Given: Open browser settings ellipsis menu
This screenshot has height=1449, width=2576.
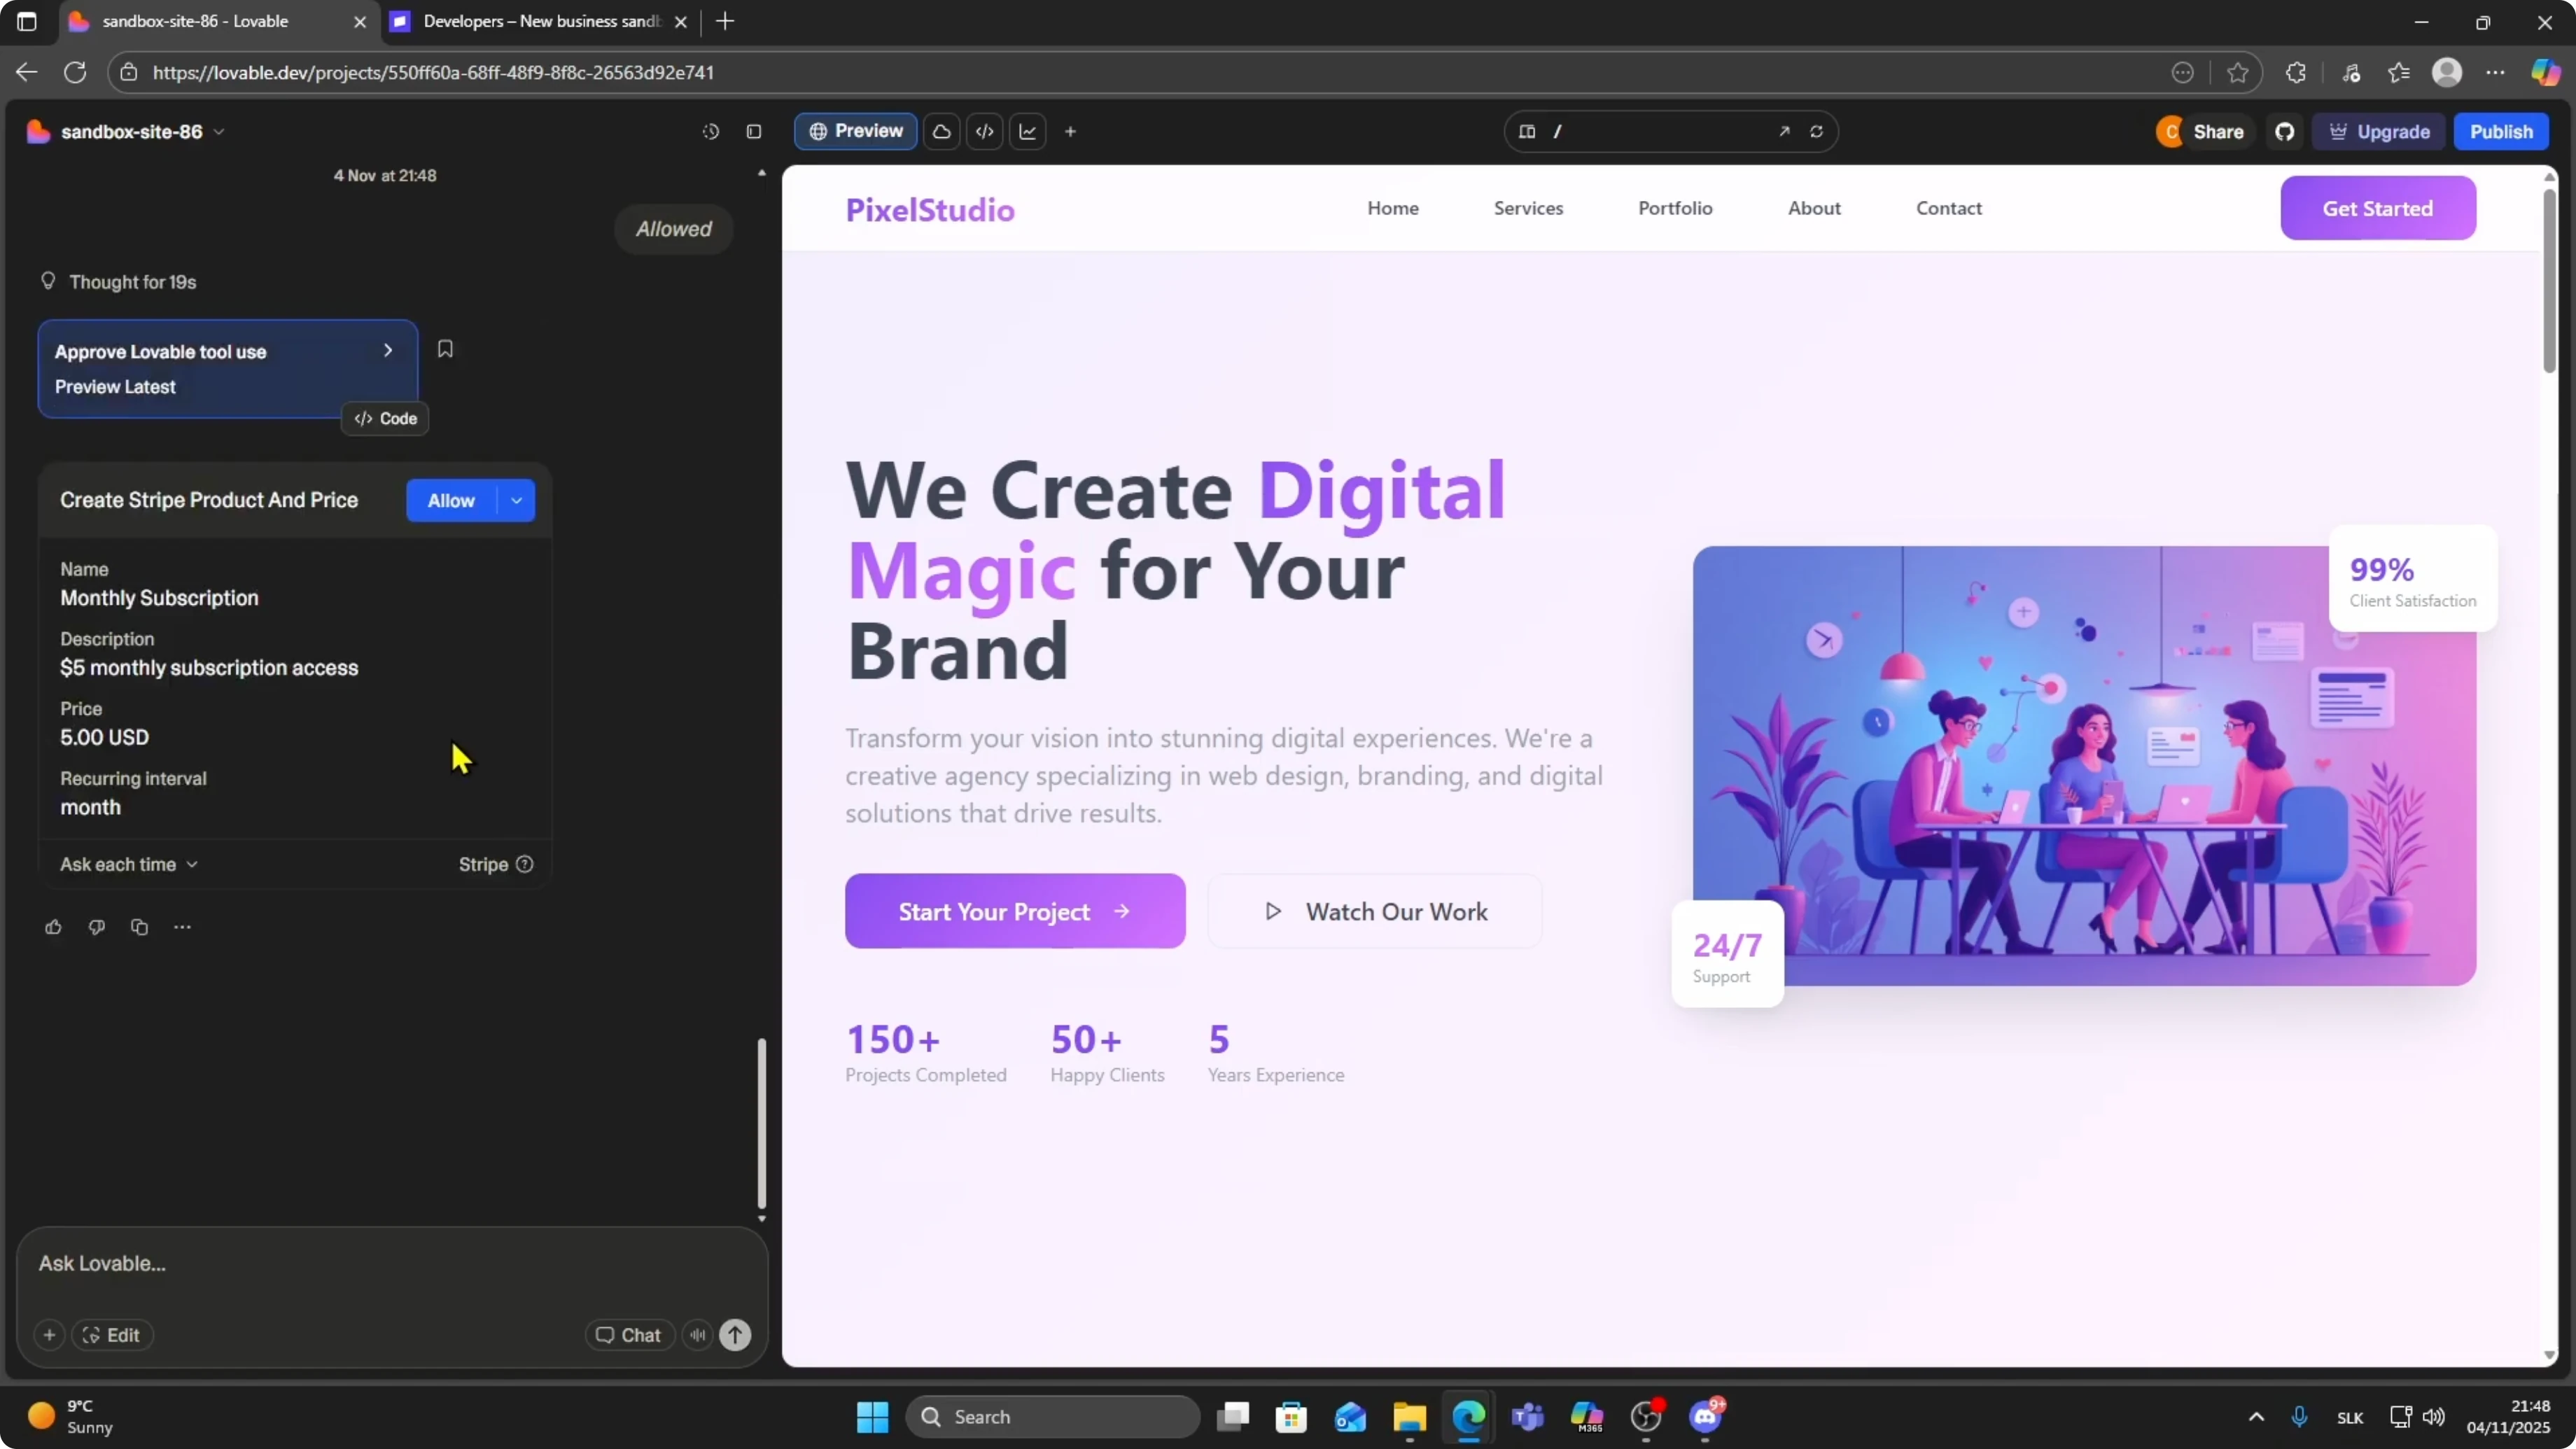Looking at the screenshot, I should click(x=2495, y=72).
